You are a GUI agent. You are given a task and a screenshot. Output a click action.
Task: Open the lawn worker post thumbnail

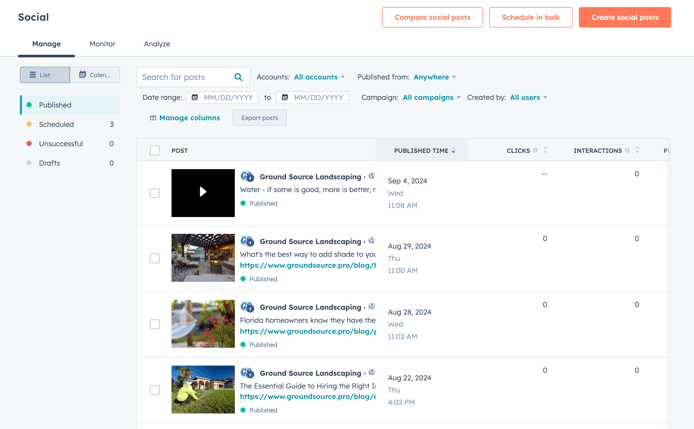click(x=203, y=389)
